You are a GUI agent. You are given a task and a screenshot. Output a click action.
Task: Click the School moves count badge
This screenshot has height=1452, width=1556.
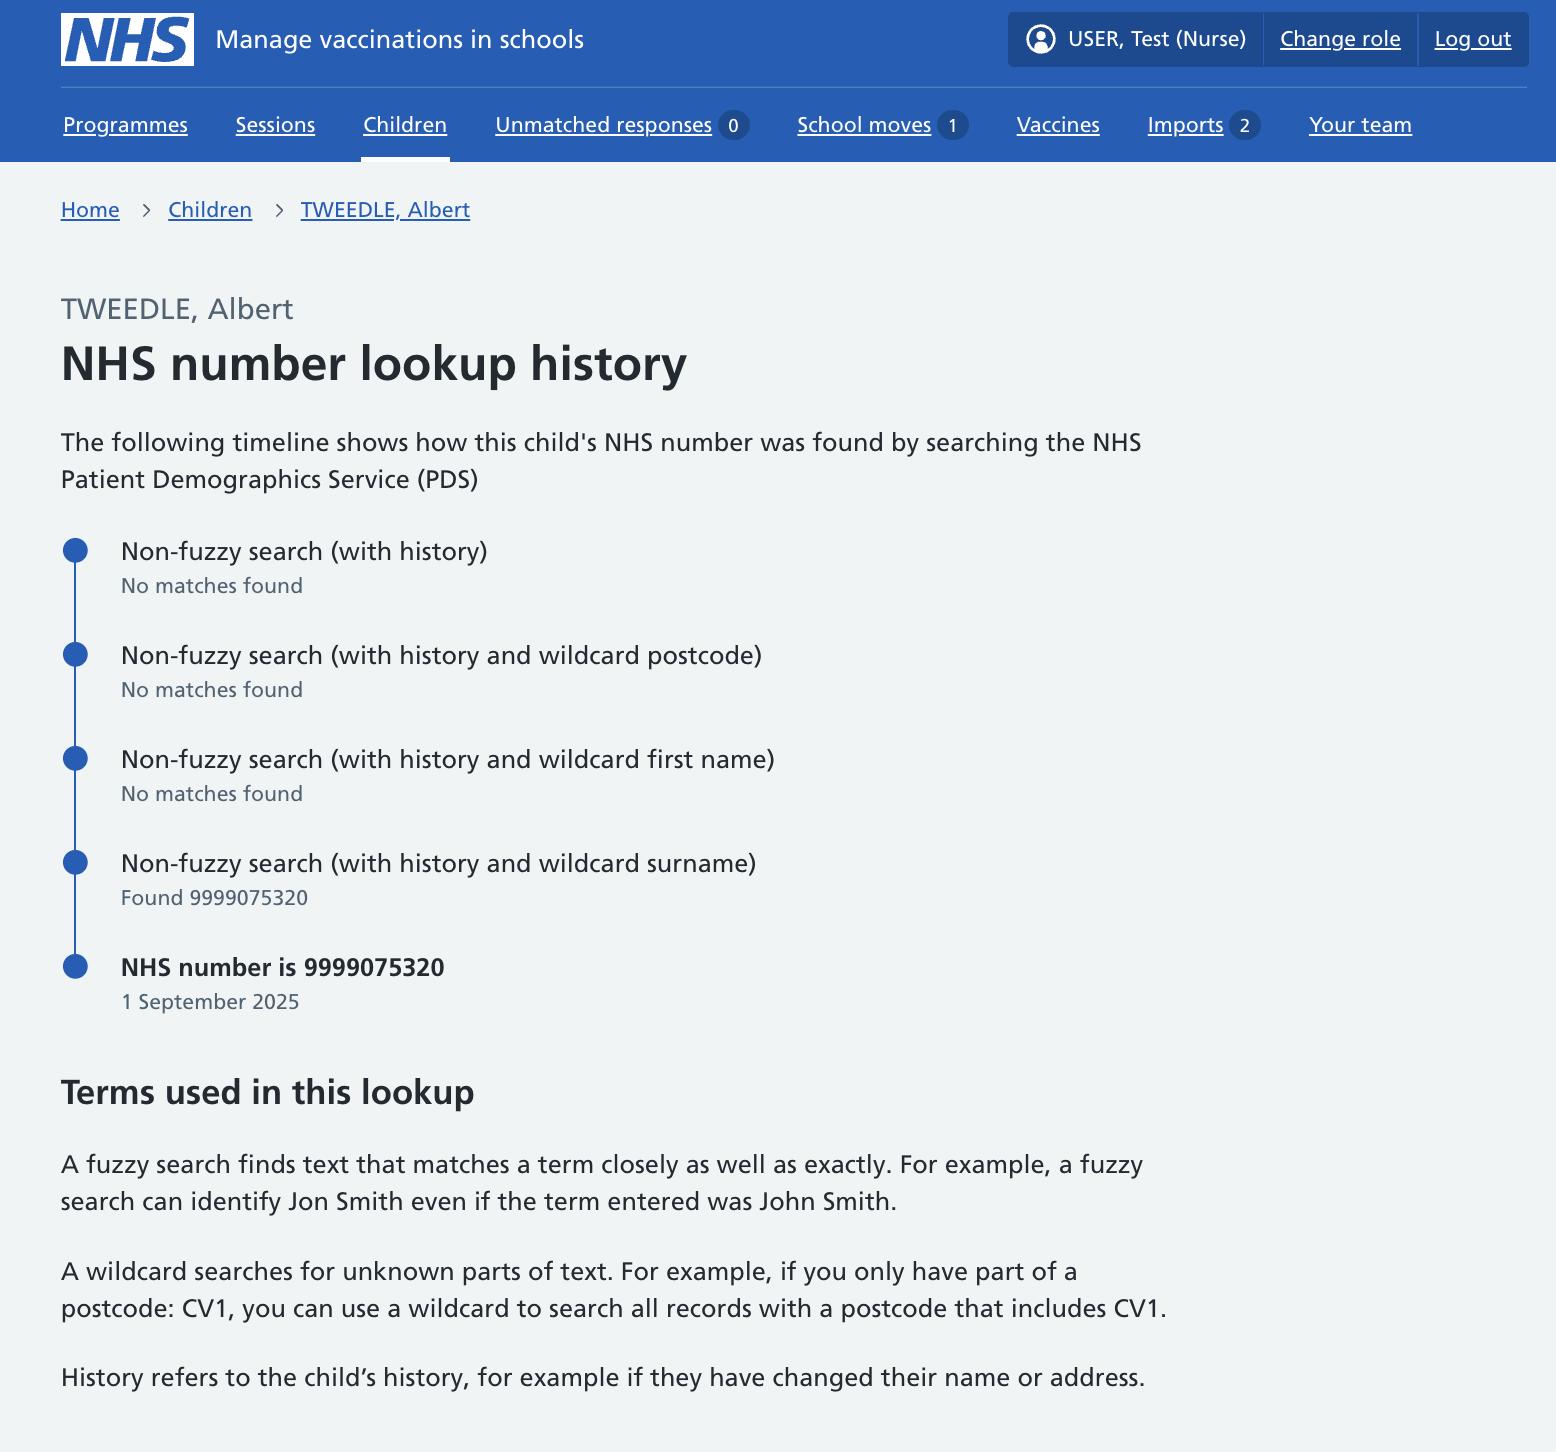point(952,125)
